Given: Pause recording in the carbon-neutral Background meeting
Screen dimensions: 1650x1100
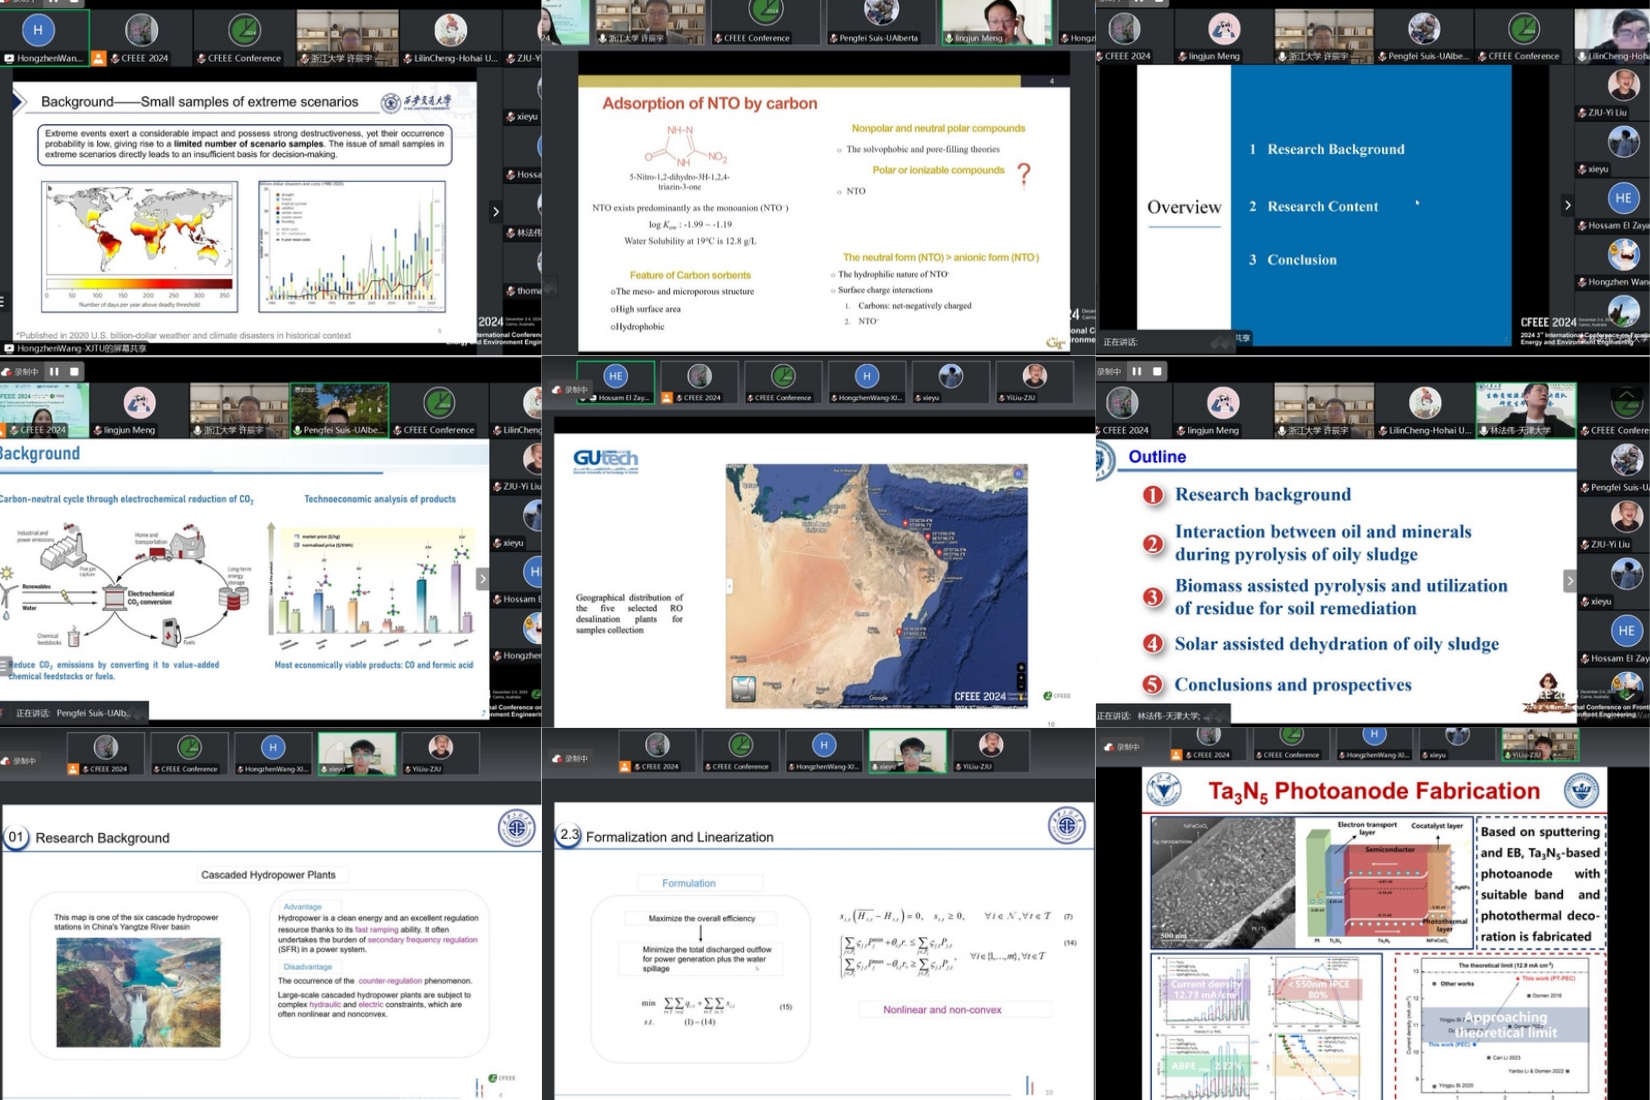Looking at the screenshot, I should point(54,372).
